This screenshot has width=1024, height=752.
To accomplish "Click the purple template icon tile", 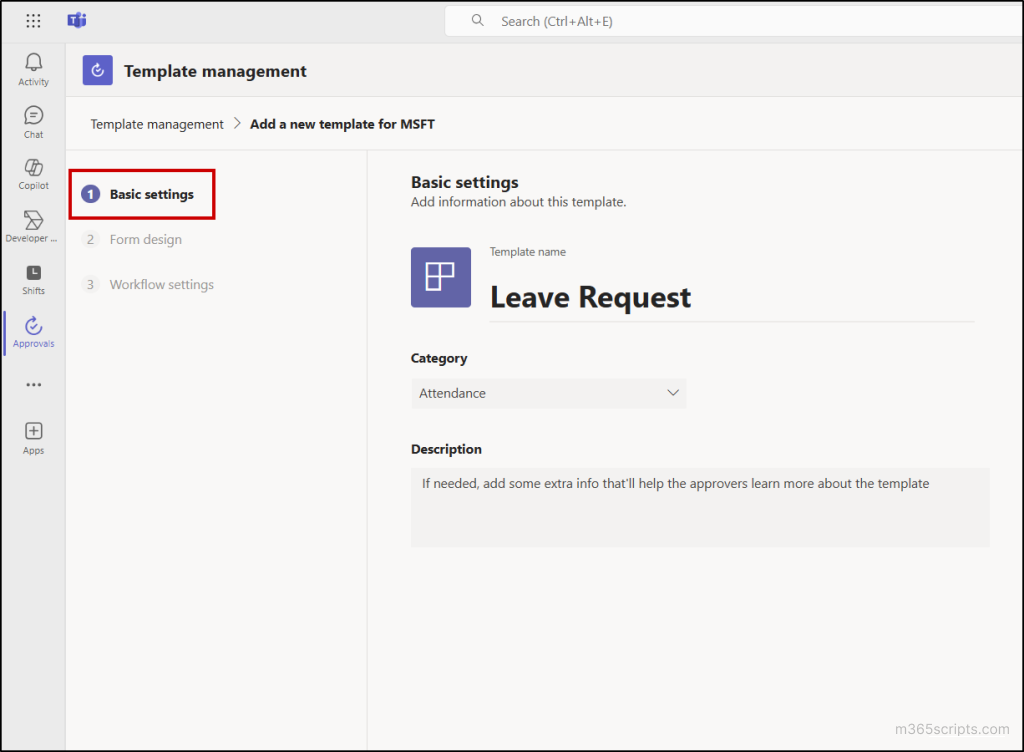I will coord(440,277).
